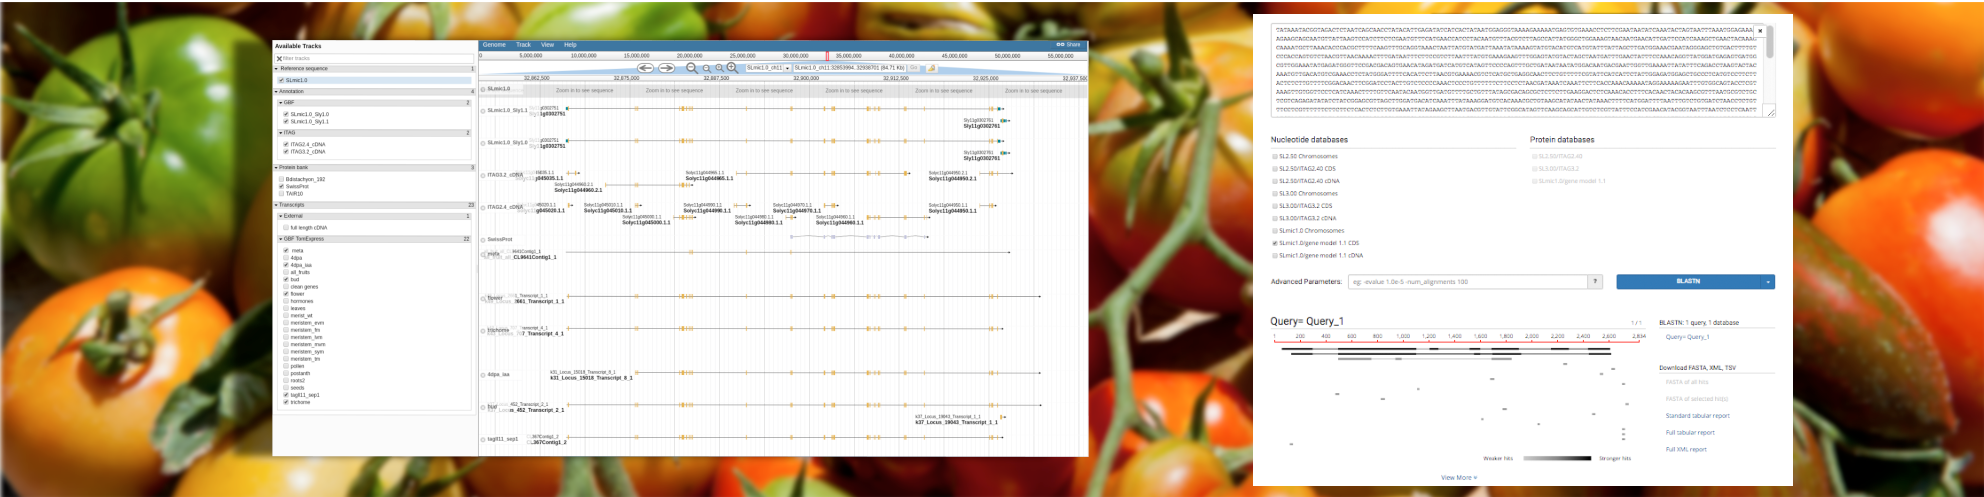Clear the query sequence with the X
The image size is (1984, 497).
pyautogui.click(x=1760, y=32)
